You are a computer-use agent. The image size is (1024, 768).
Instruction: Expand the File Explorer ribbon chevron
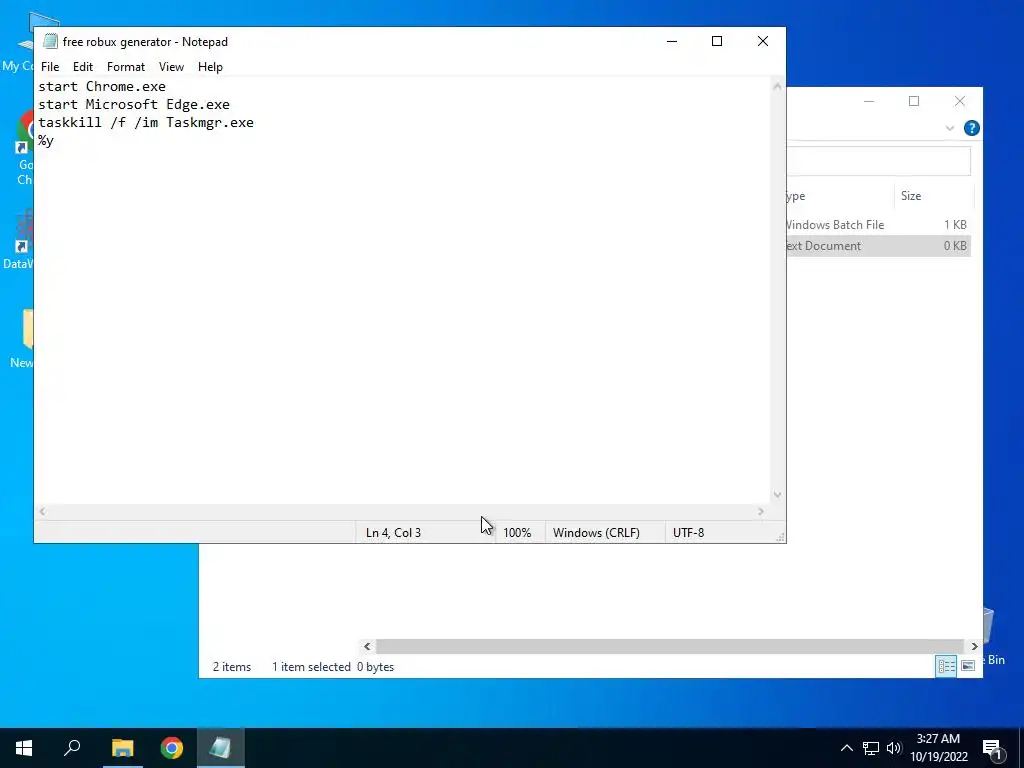(x=950, y=128)
